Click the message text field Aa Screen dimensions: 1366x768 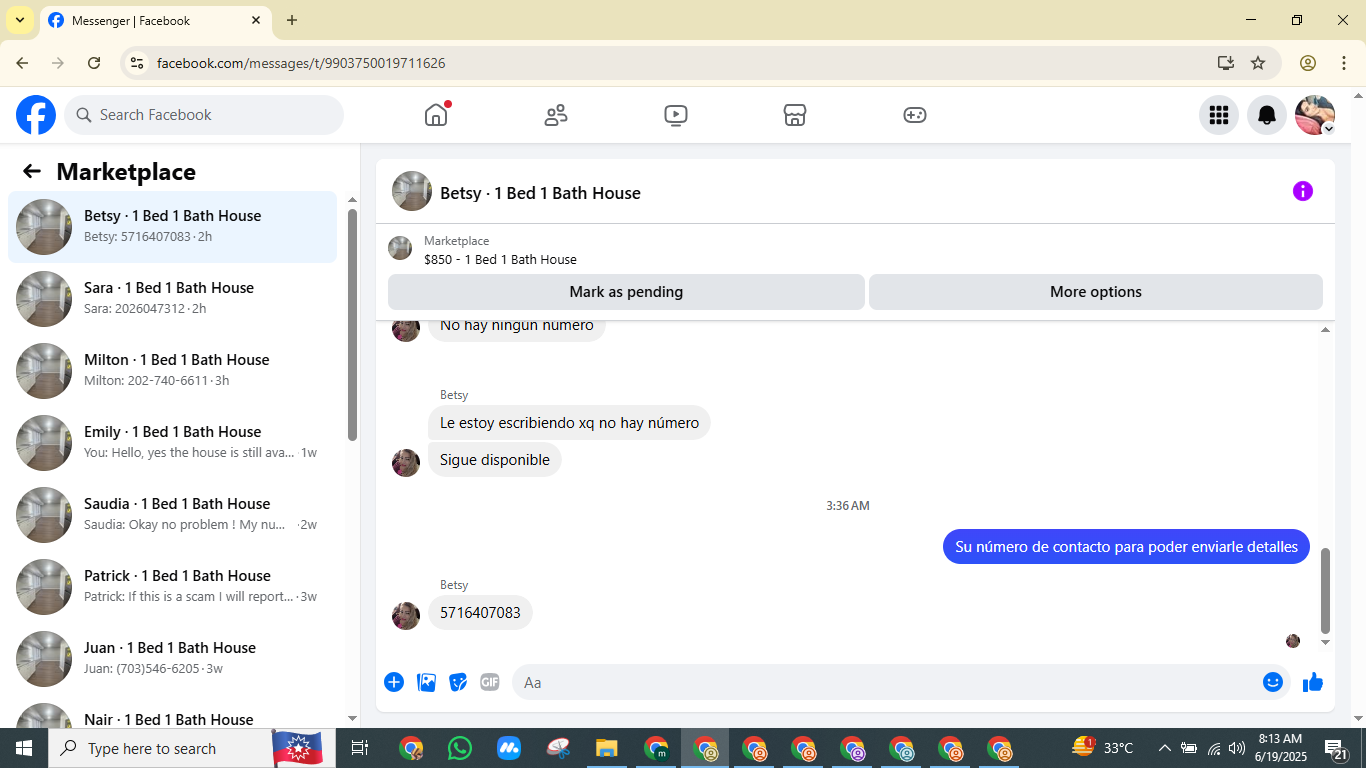[x=886, y=682]
